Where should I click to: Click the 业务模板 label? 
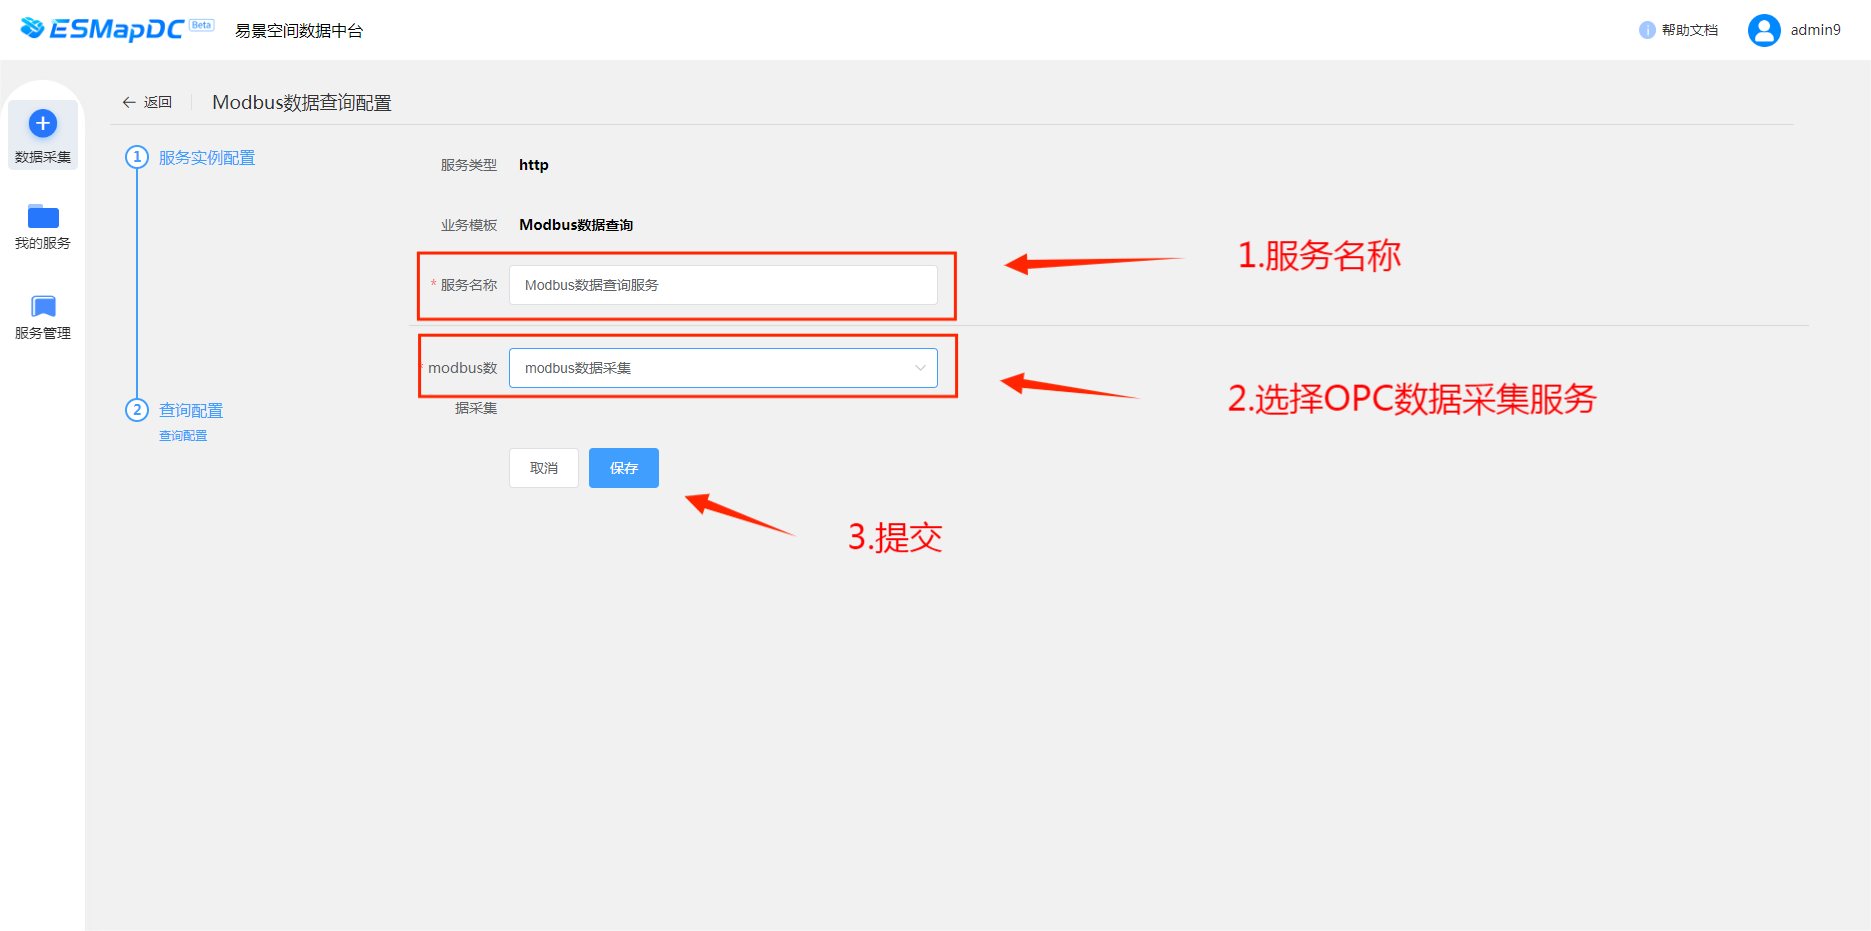[x=469, y=225]
